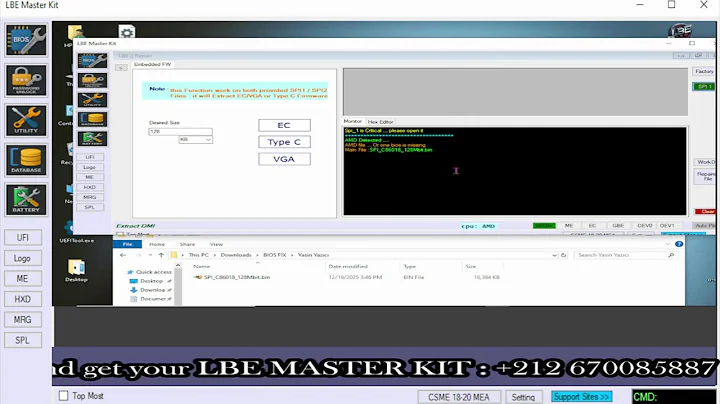
Task: Switch to the Hex Editor tab
Action: (380, 122)
